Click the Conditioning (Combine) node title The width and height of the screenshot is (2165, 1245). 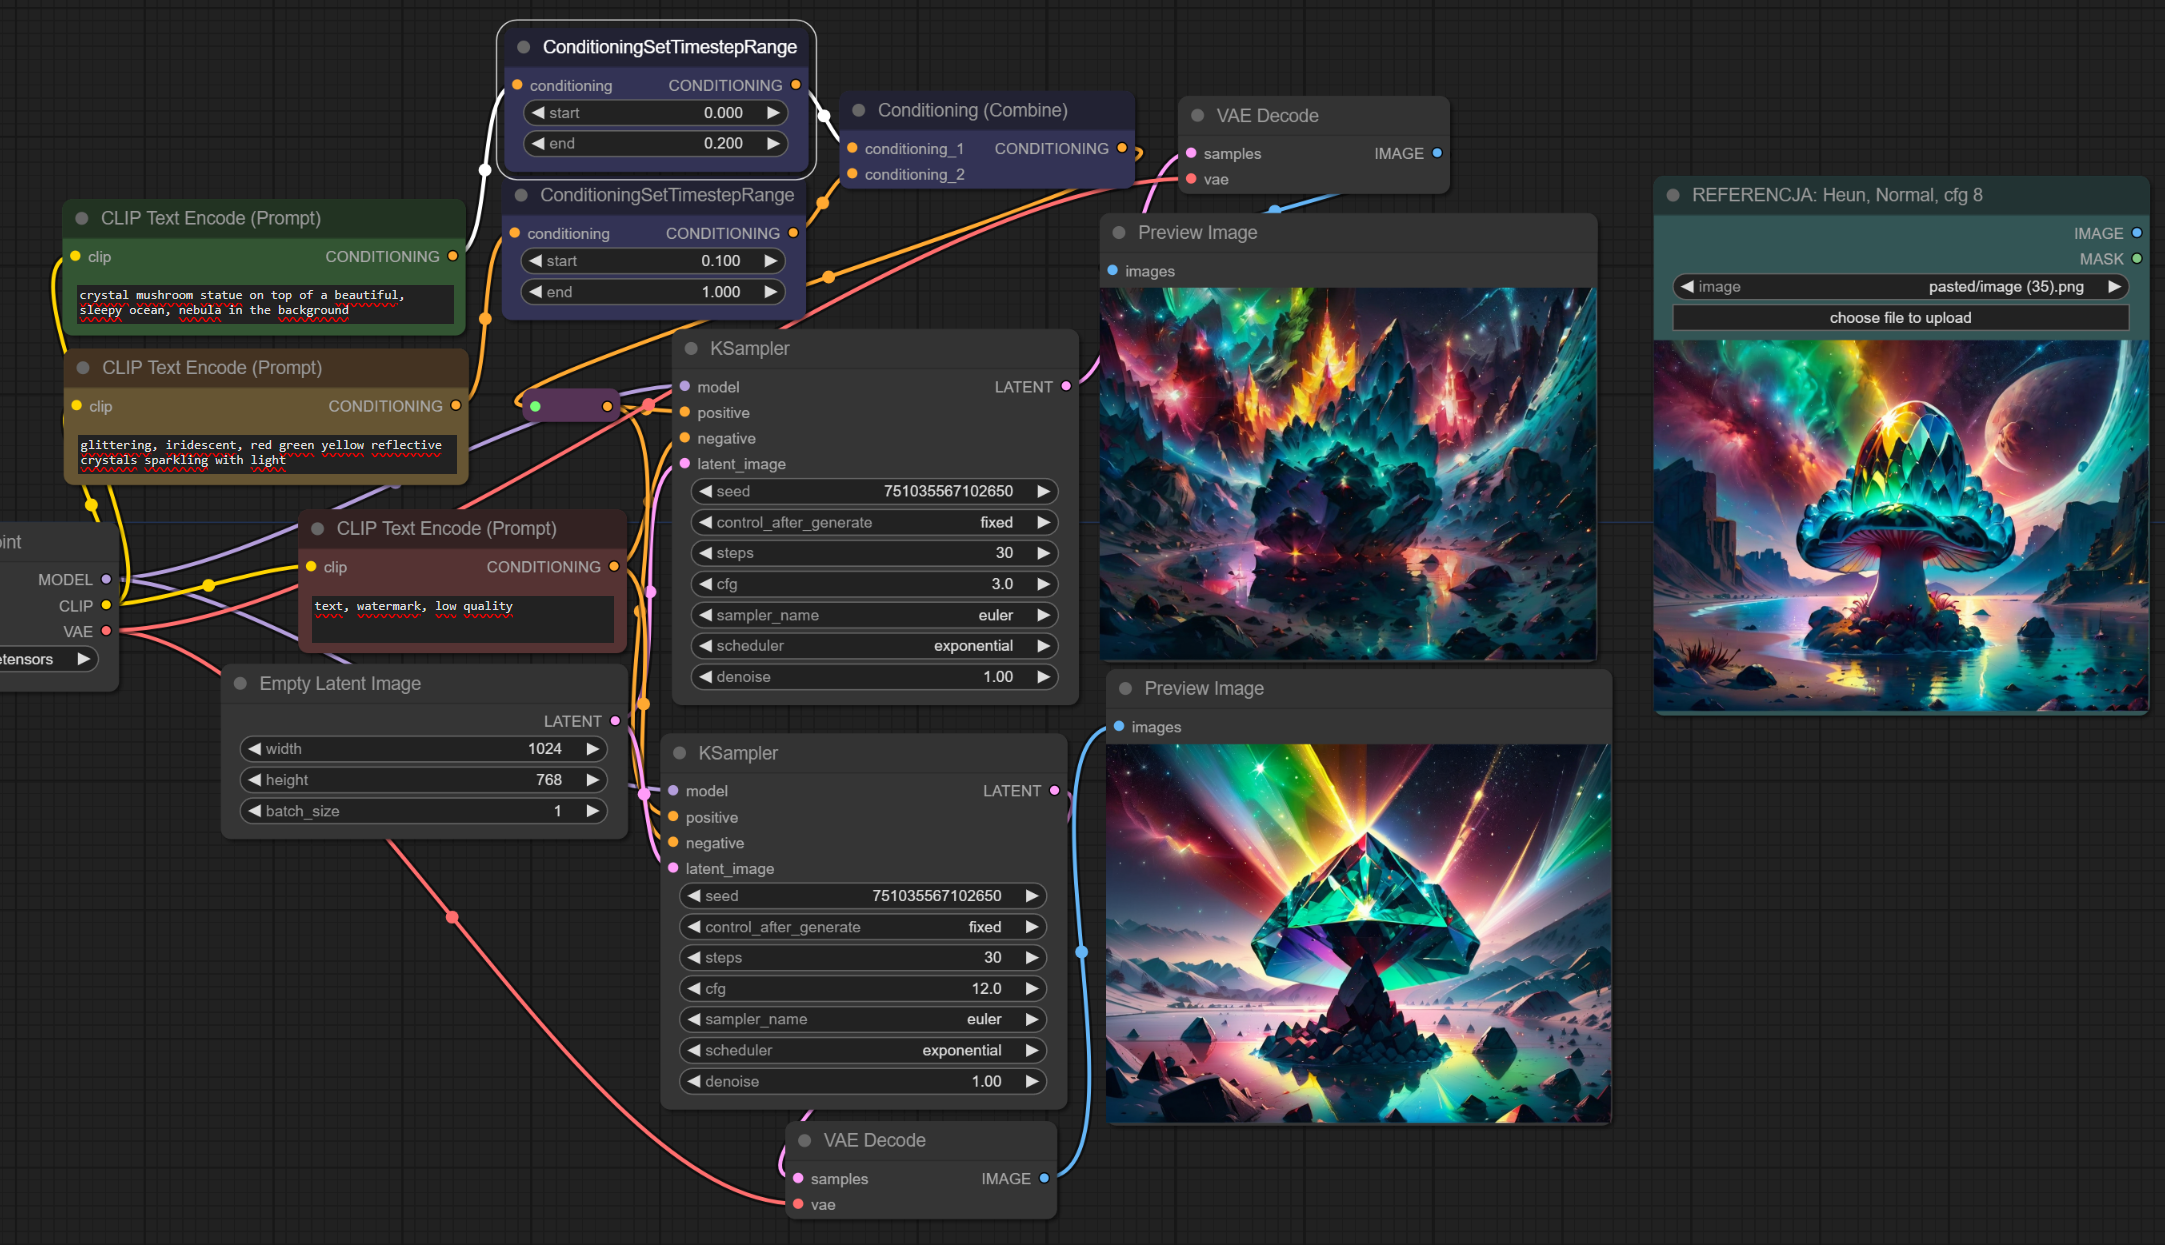972,111
